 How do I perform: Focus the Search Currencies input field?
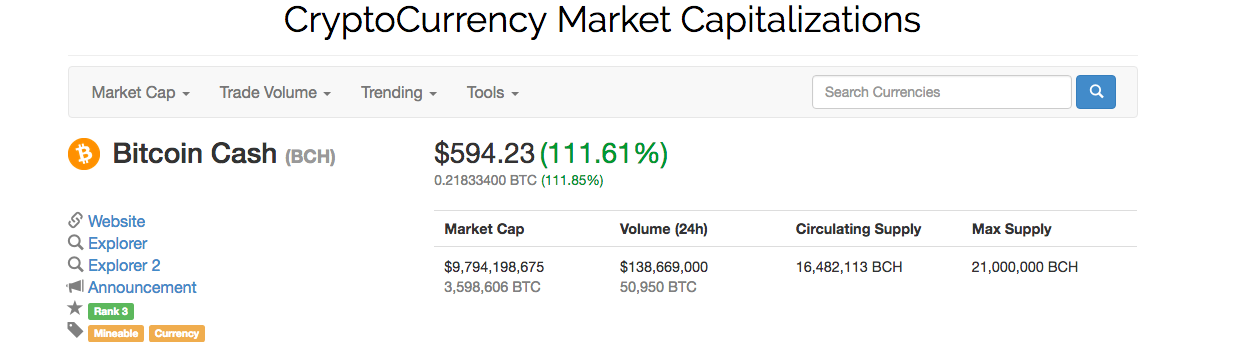pos(942,92)
